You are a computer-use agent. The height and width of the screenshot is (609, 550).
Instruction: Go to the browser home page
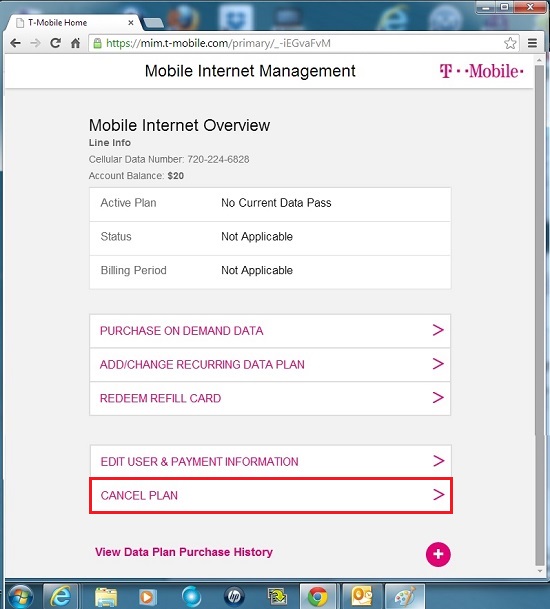click(75, 43)
